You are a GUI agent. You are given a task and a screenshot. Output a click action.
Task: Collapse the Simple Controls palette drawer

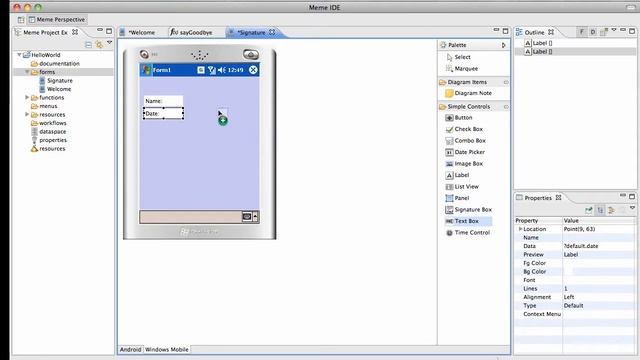506,107
